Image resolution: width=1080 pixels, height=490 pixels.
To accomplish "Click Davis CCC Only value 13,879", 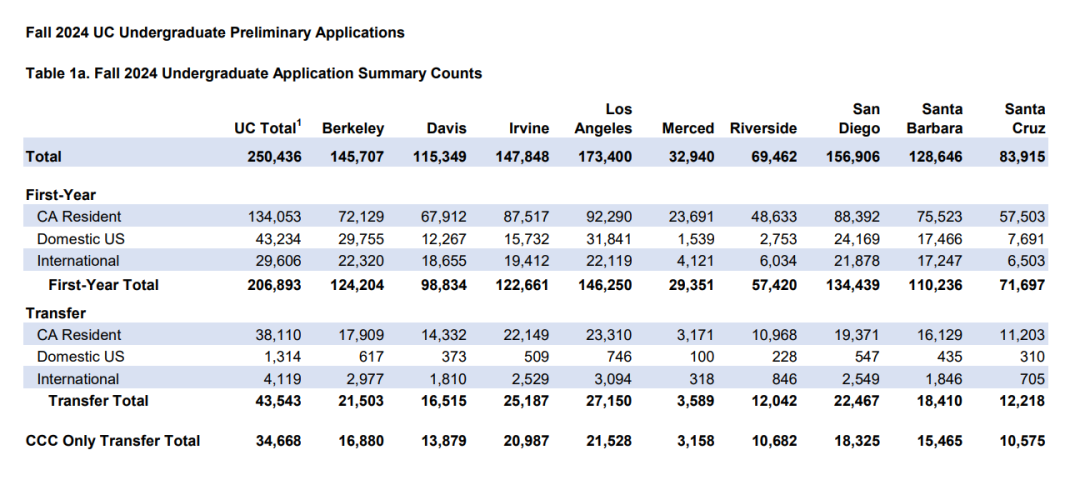I will coord(444,440).
